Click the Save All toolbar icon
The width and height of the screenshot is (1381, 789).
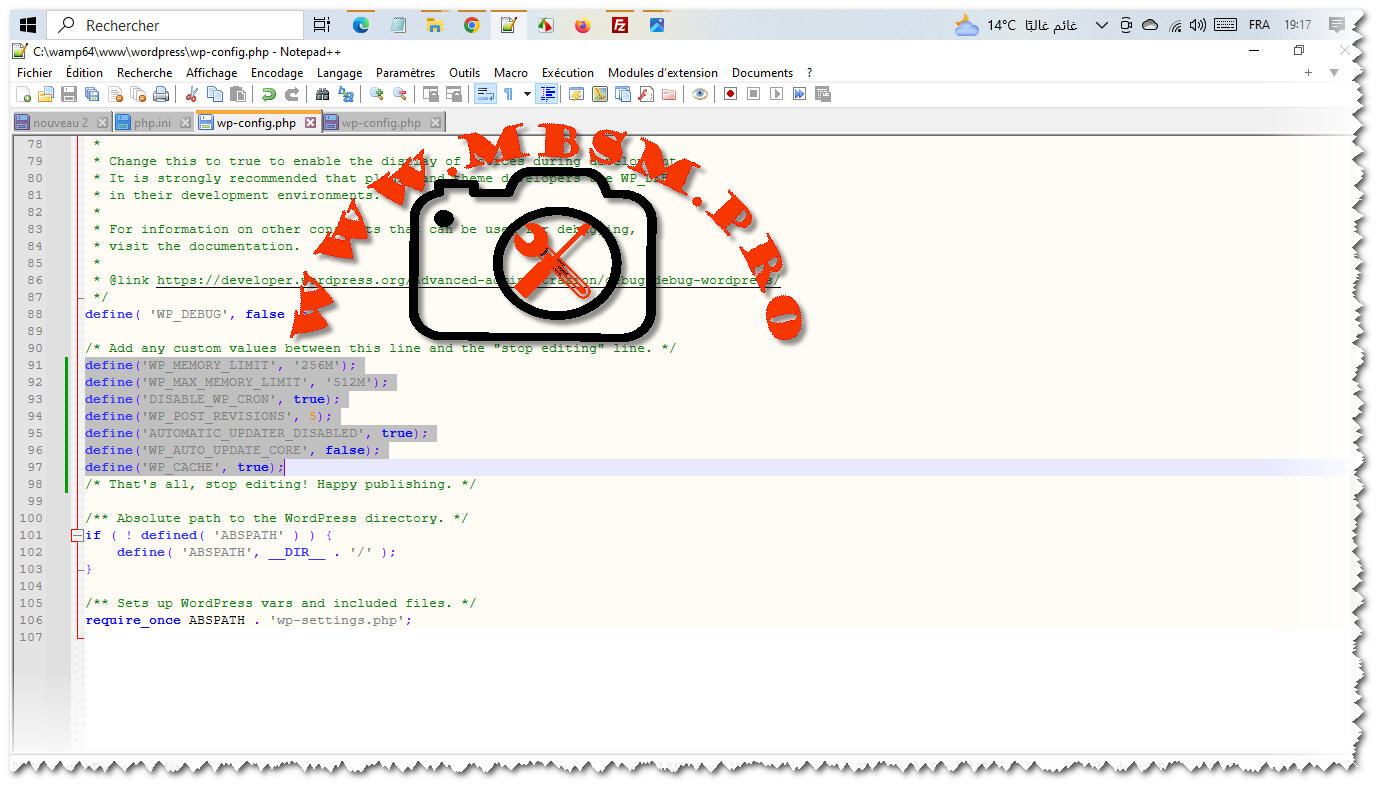pos(92,94)
